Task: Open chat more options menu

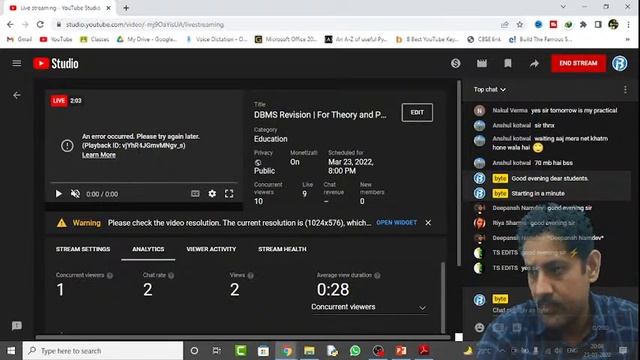Action: [625, 89]
